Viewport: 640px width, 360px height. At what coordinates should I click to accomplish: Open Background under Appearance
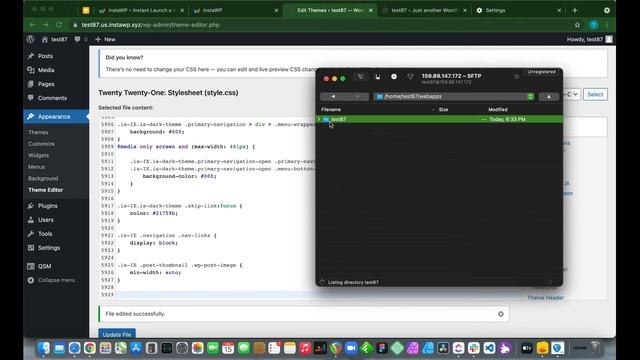click(43, 178)
